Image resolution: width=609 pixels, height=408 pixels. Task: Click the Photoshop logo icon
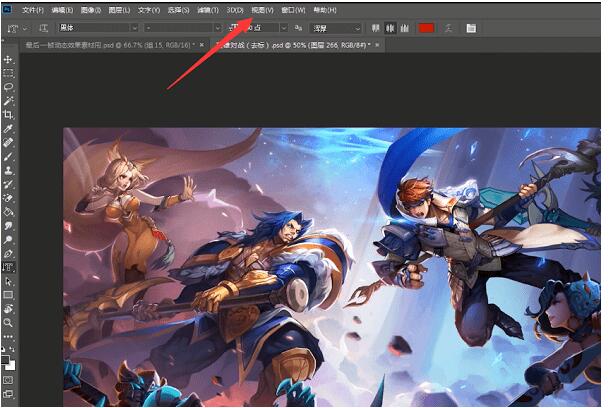pos(7,9)
